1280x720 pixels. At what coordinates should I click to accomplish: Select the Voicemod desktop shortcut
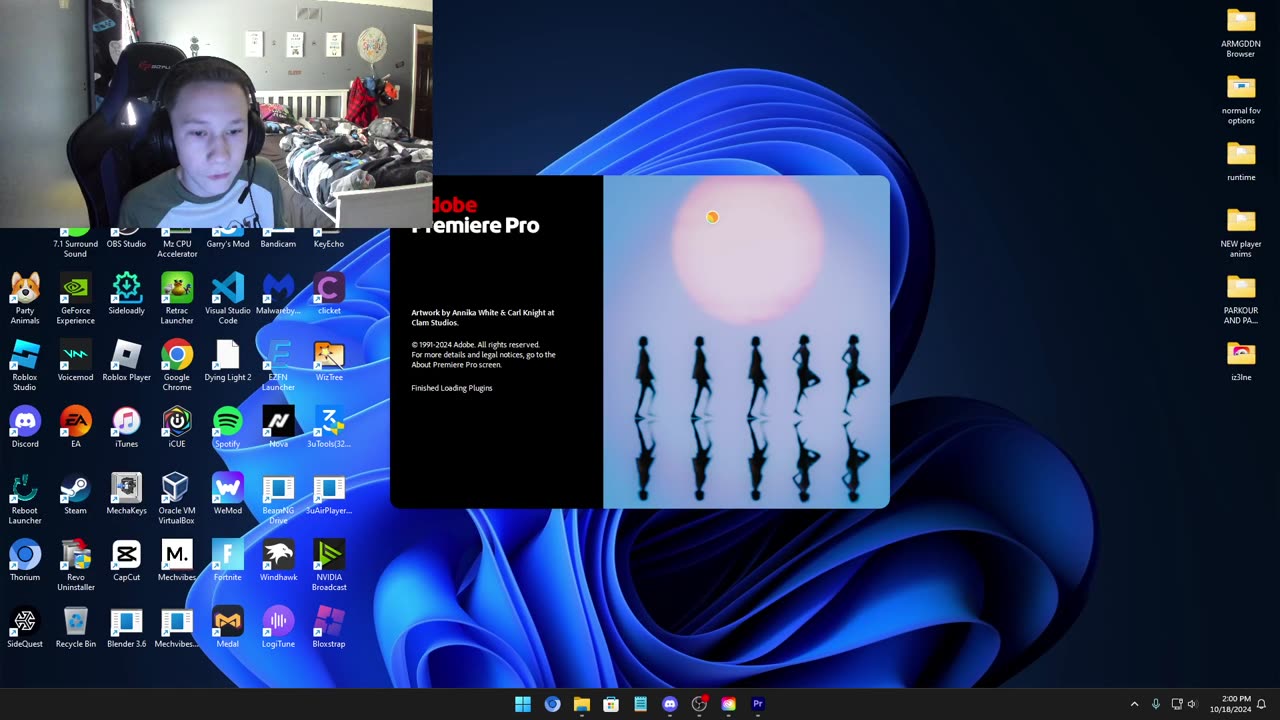75,361
